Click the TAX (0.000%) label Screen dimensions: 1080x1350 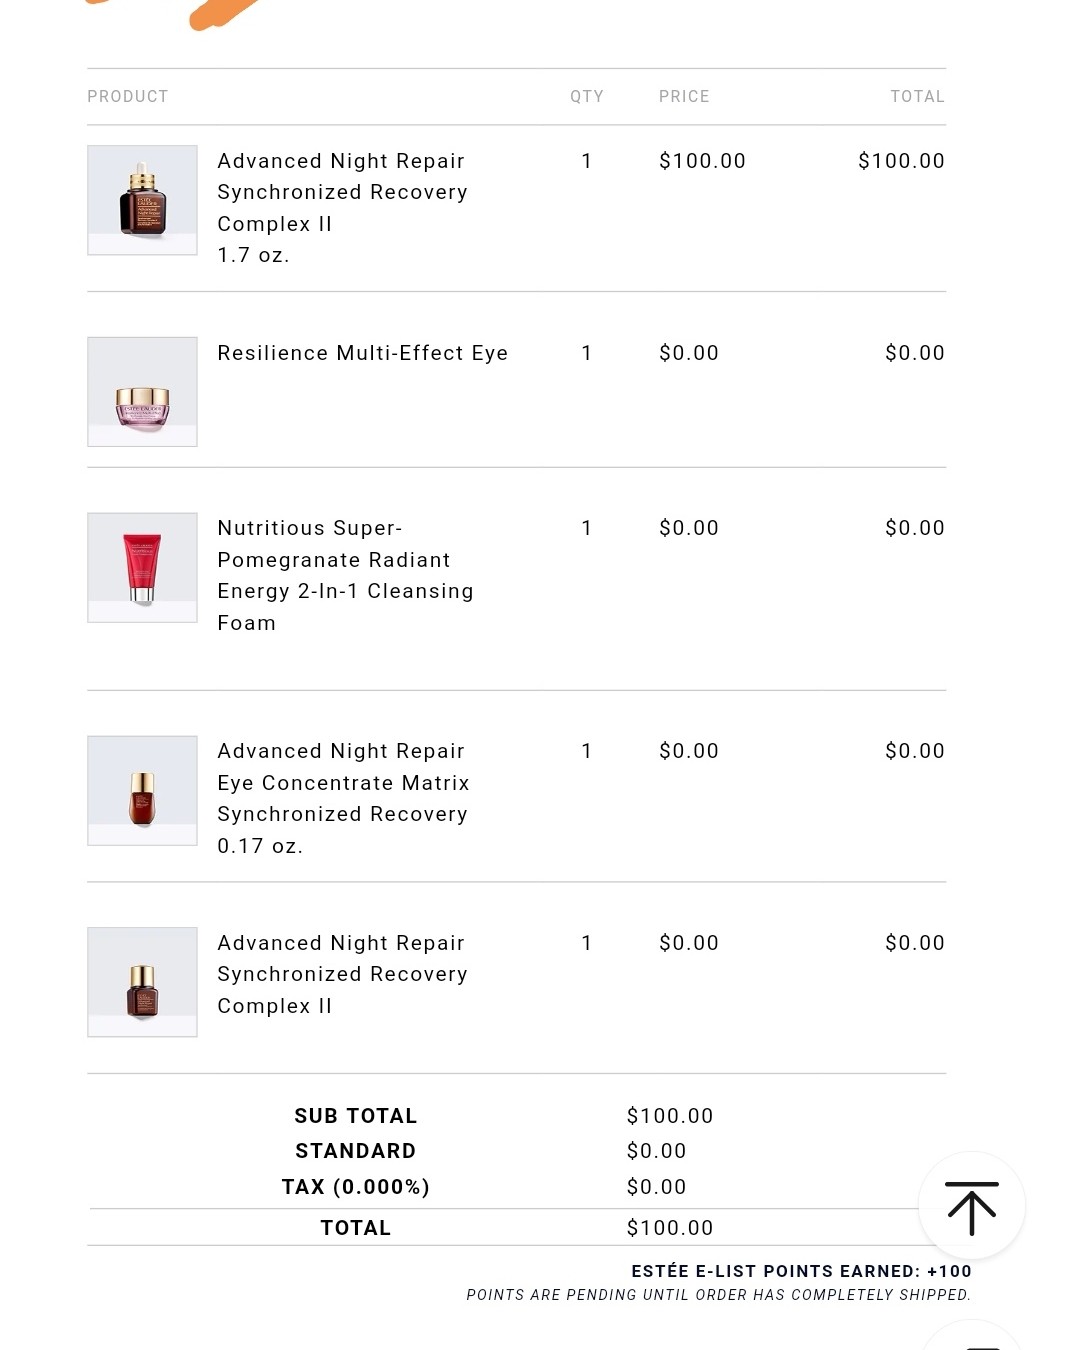(x=355, y=1187)
